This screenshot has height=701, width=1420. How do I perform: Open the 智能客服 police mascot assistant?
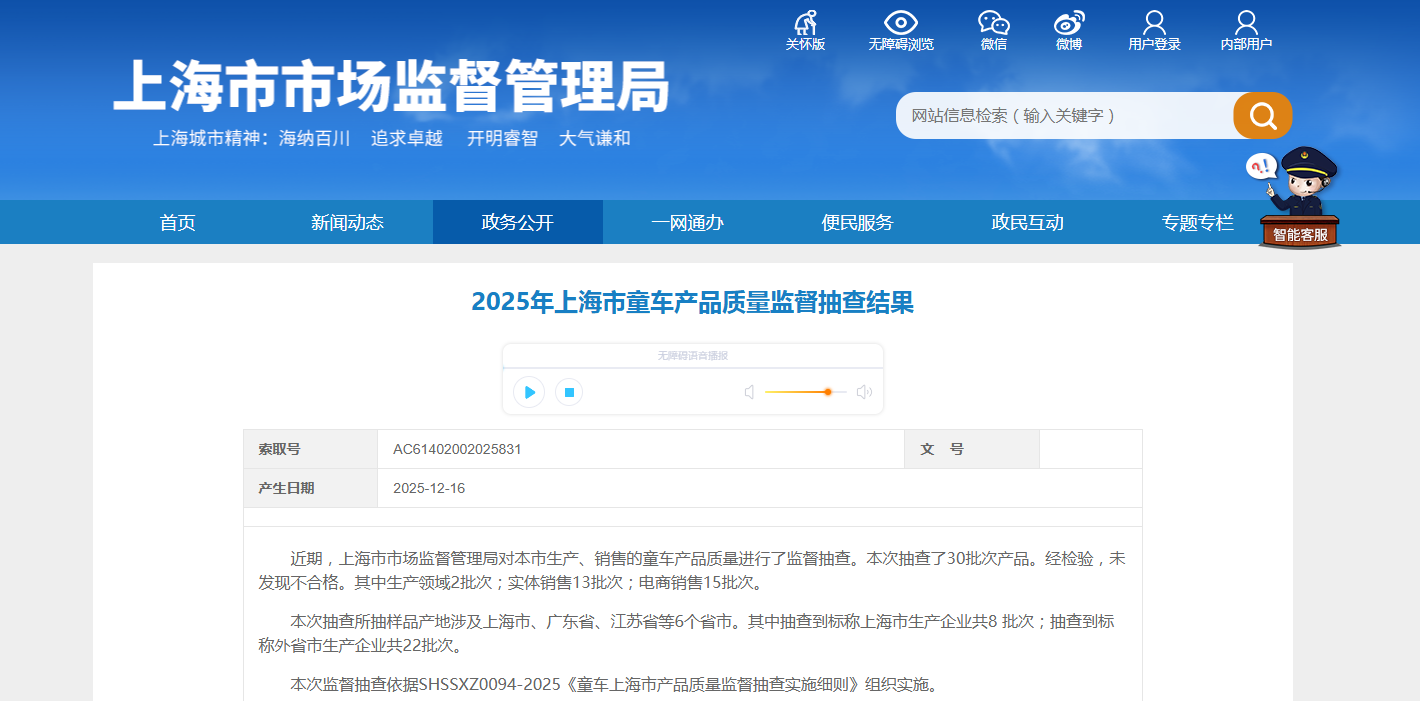[1298, 198]
